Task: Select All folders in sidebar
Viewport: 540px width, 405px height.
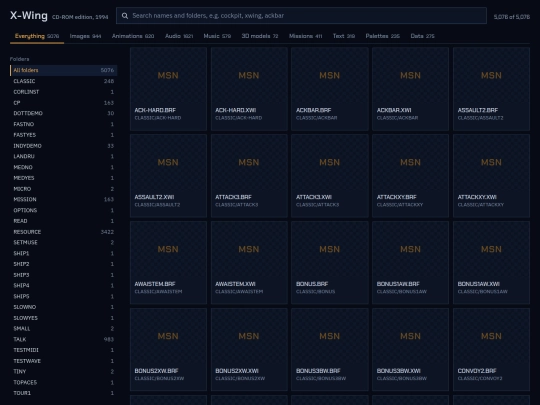Action: (63, 70)
